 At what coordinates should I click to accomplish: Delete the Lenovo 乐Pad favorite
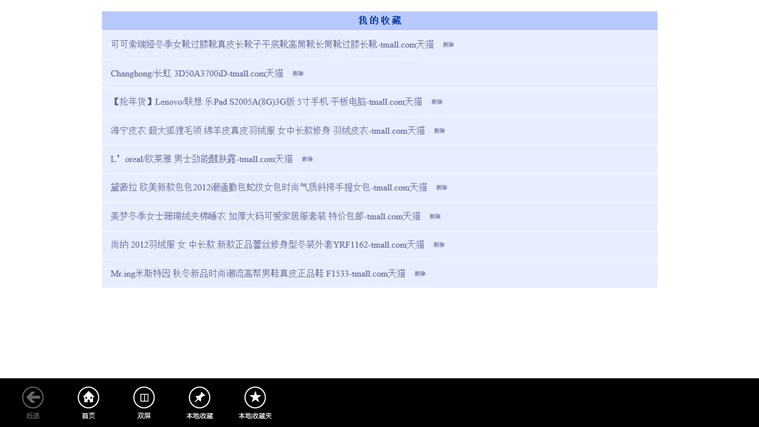[437, 102]
